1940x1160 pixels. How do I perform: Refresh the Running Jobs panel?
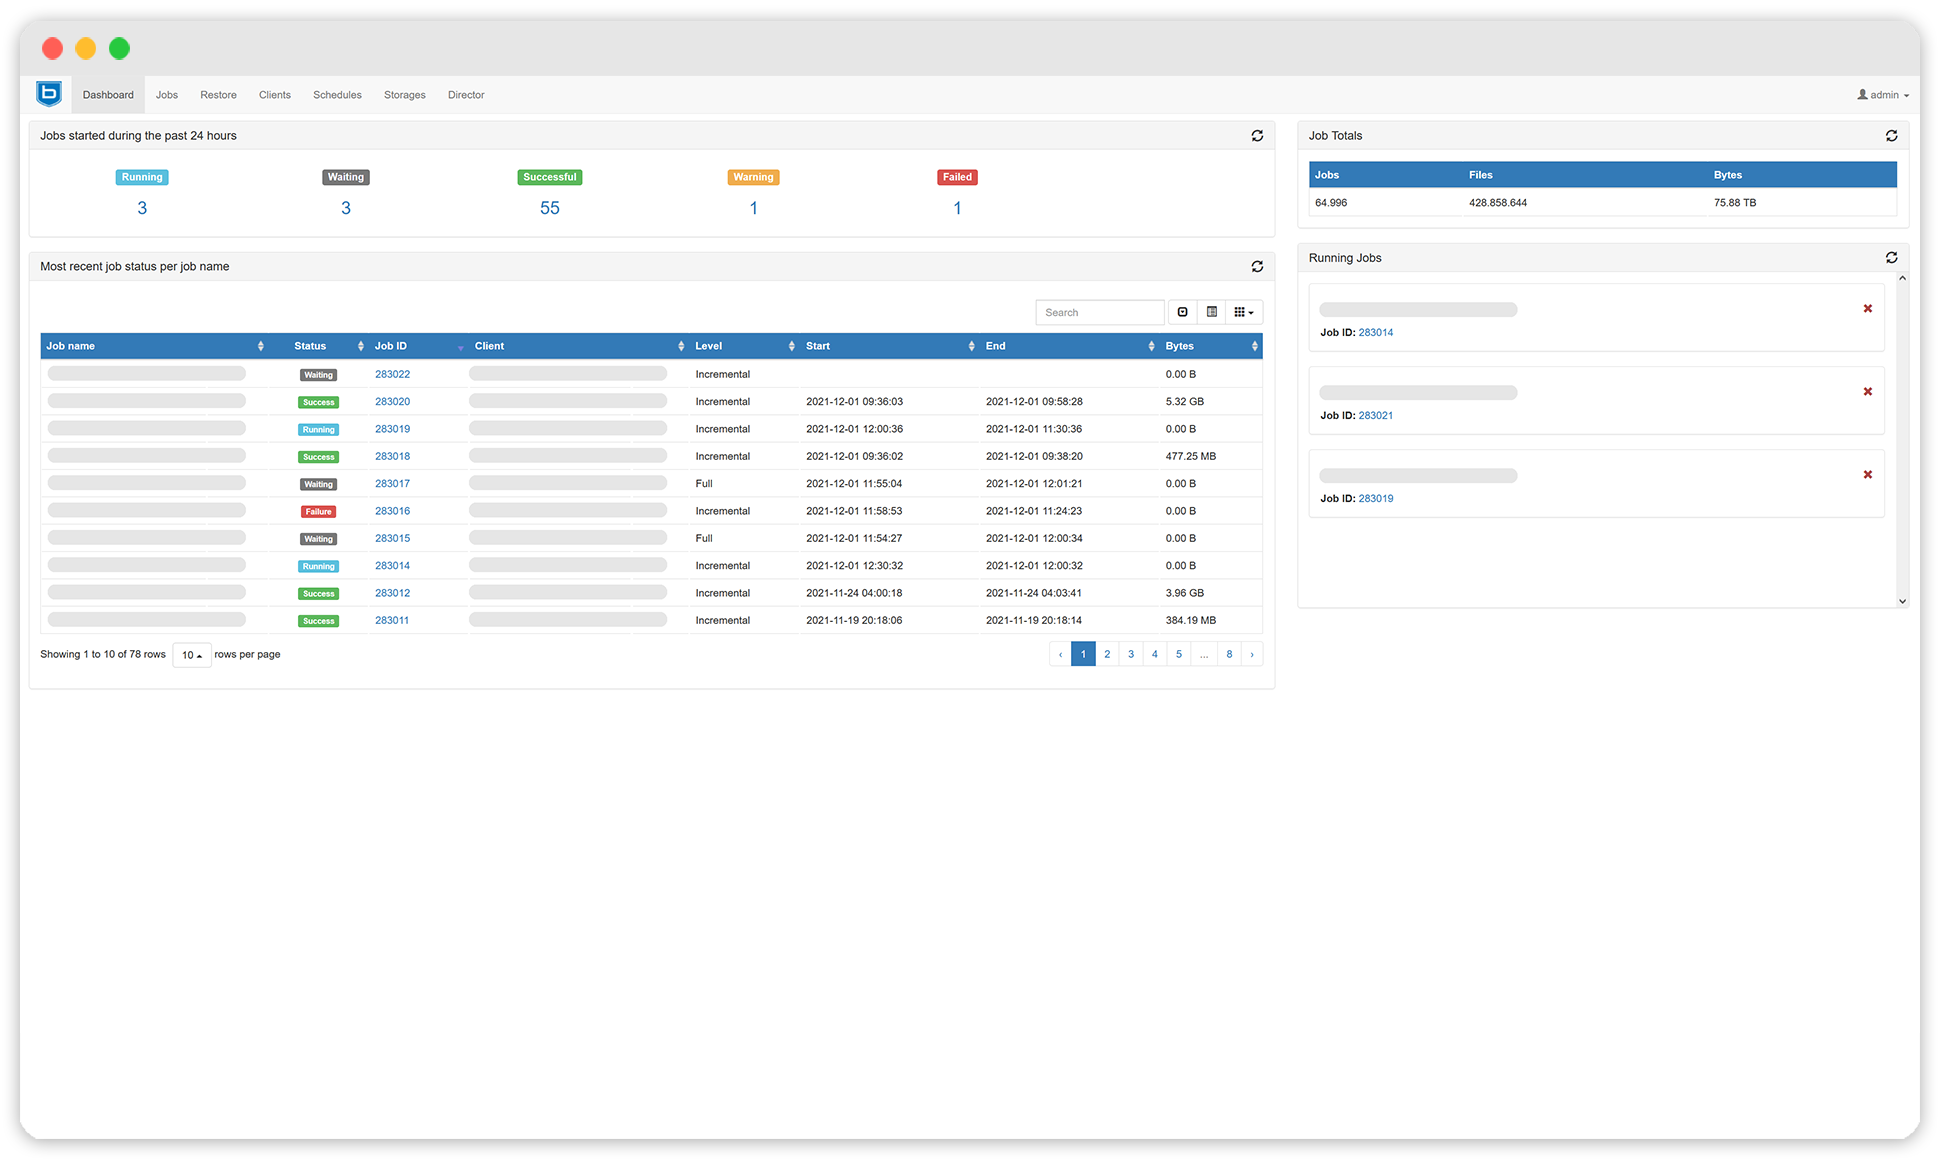tap(1891, 257)
